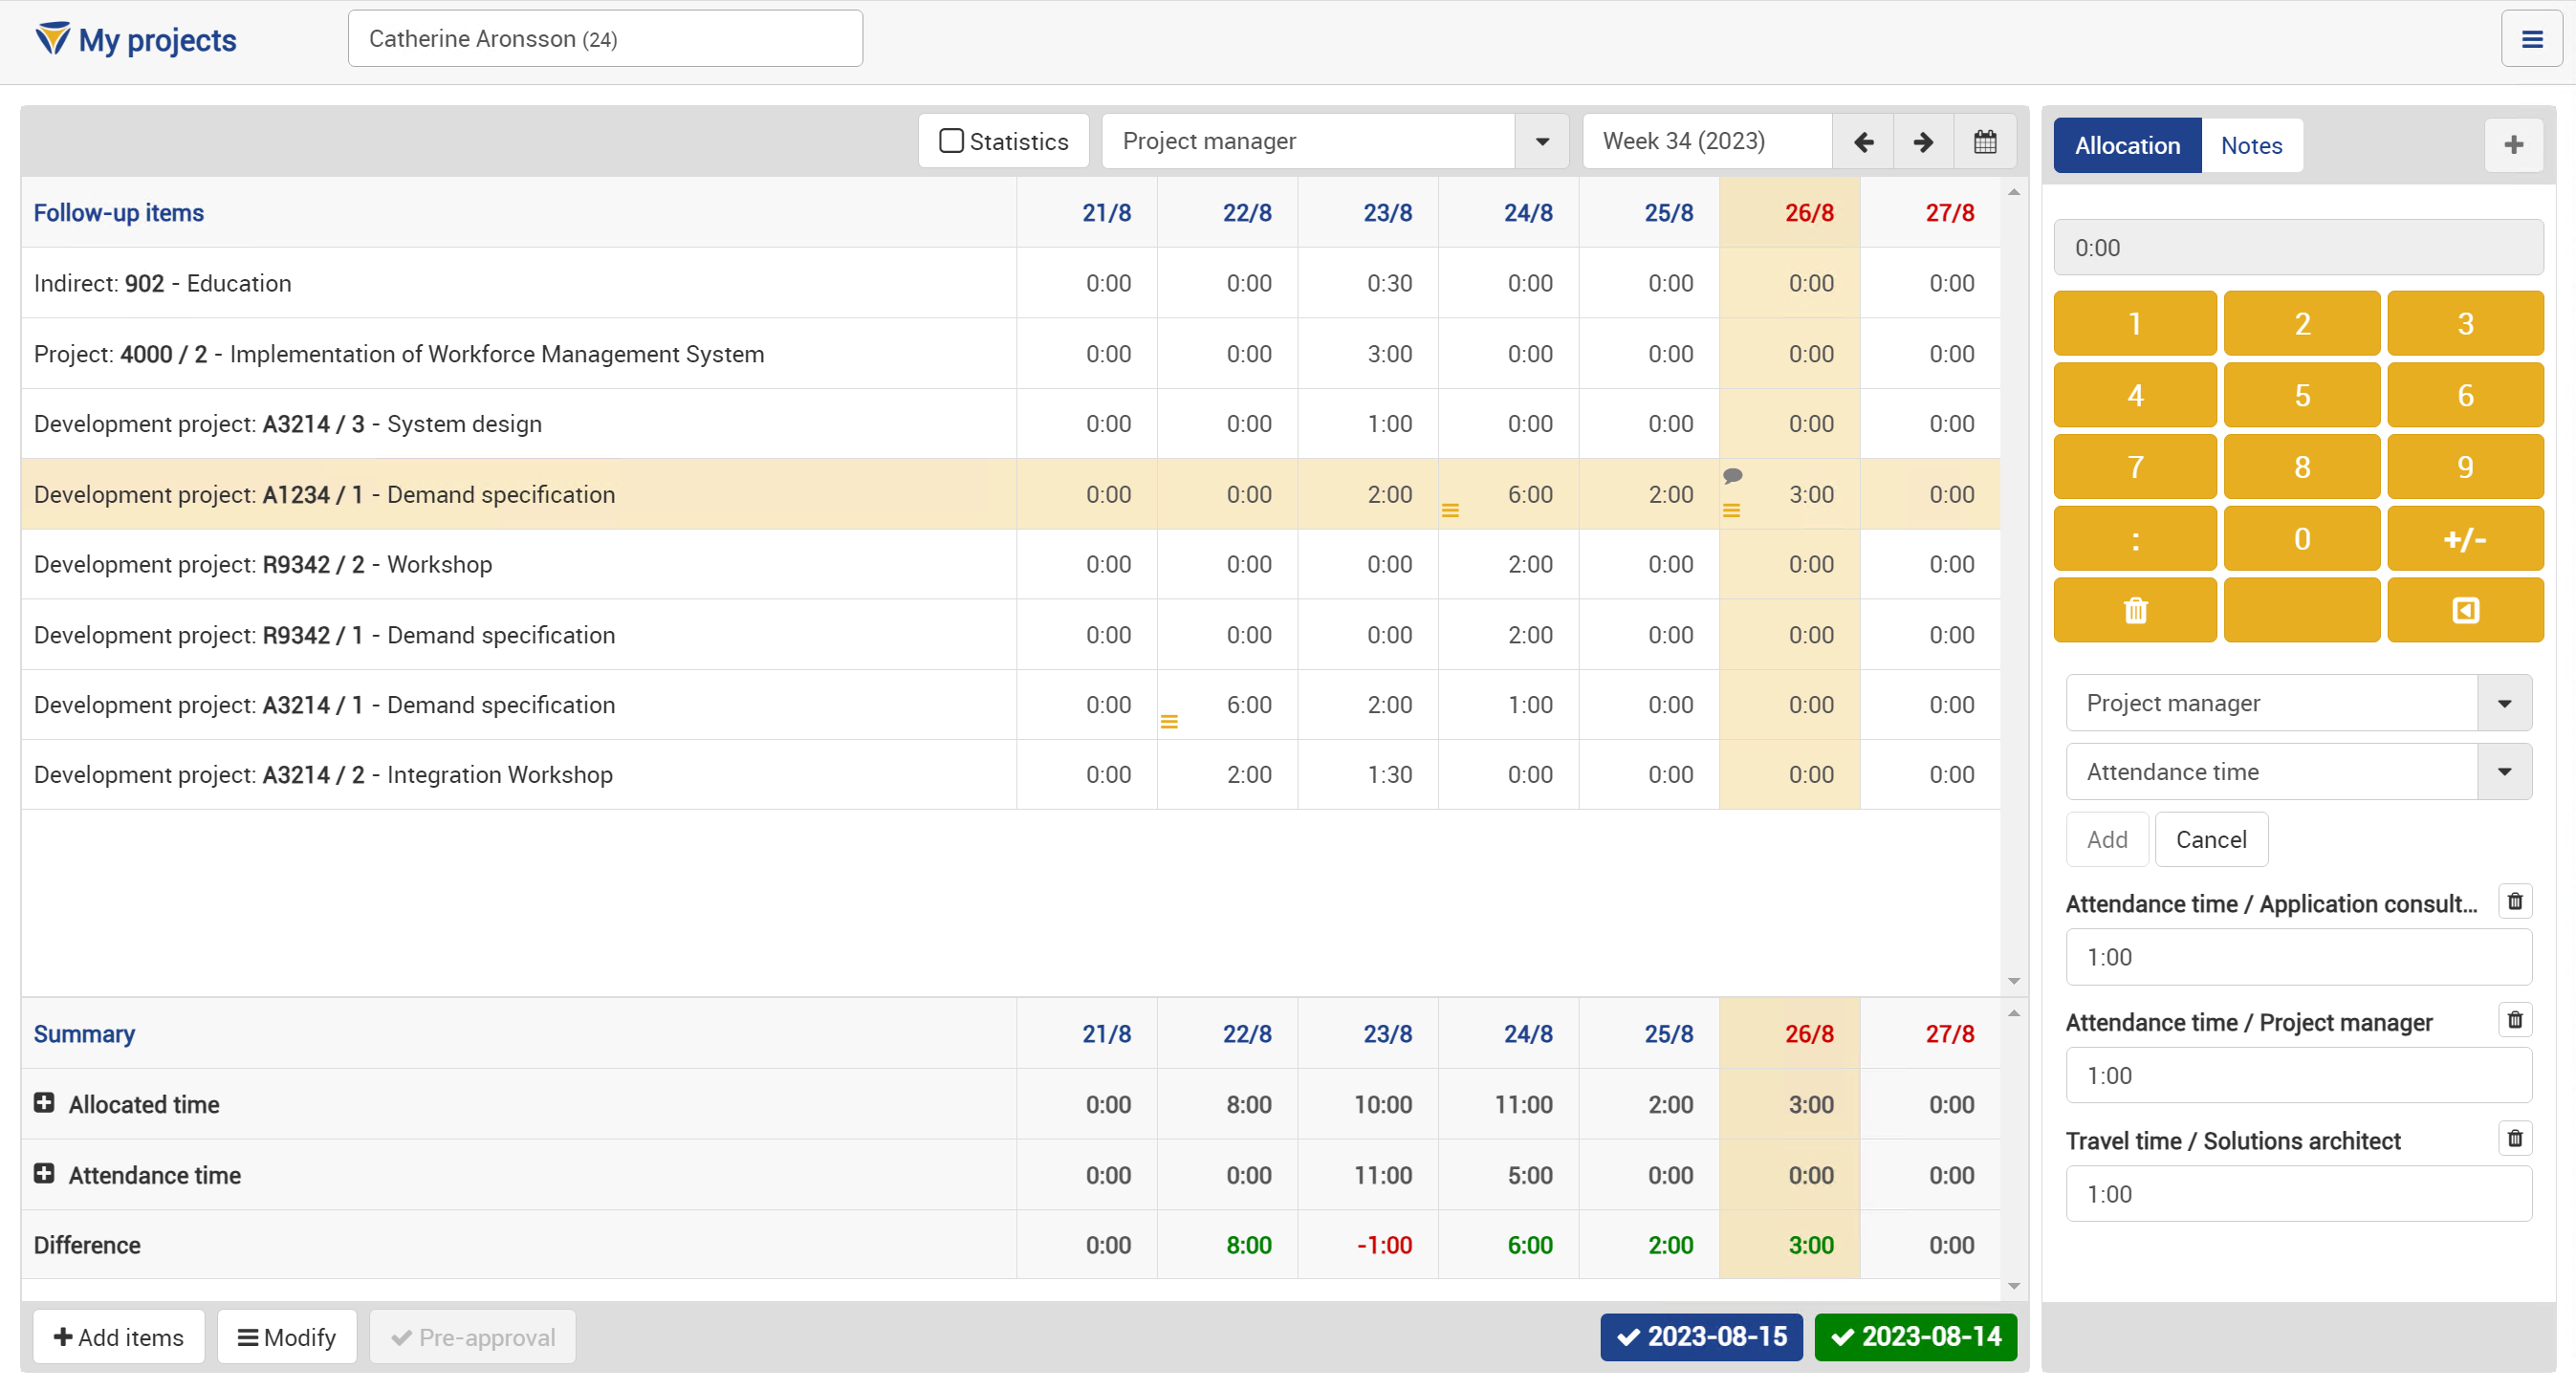Select A3214 / 2 Integration Workshop row

coord(1010,775)
